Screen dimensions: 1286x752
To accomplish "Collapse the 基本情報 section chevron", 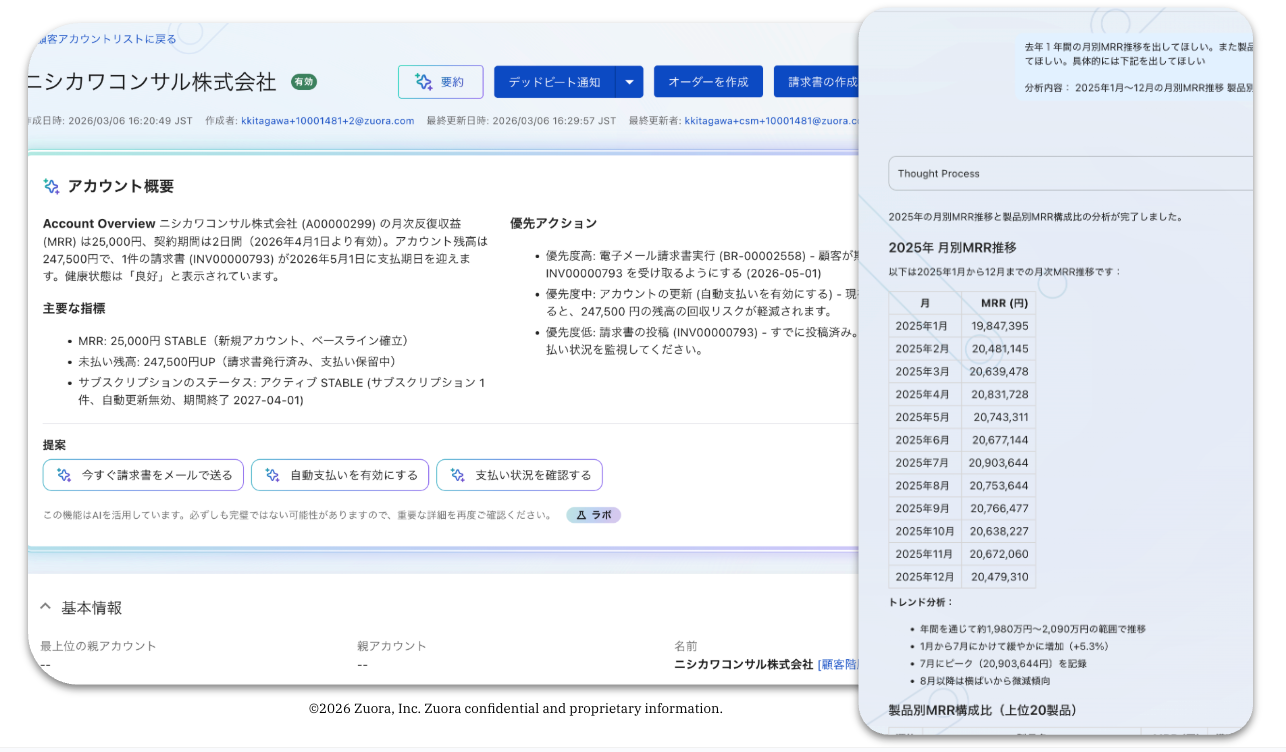I will 45,607.
